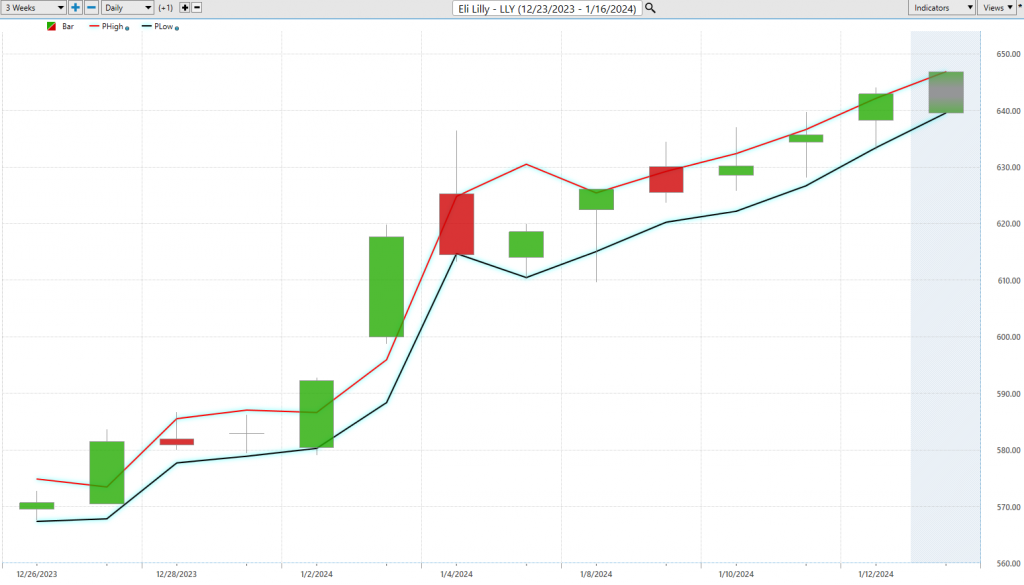This screenshot has height=585, width=1024.
Task: Click the 1/4/2024 date axis label
Action: pyautogui.click(x=456, y=575)
